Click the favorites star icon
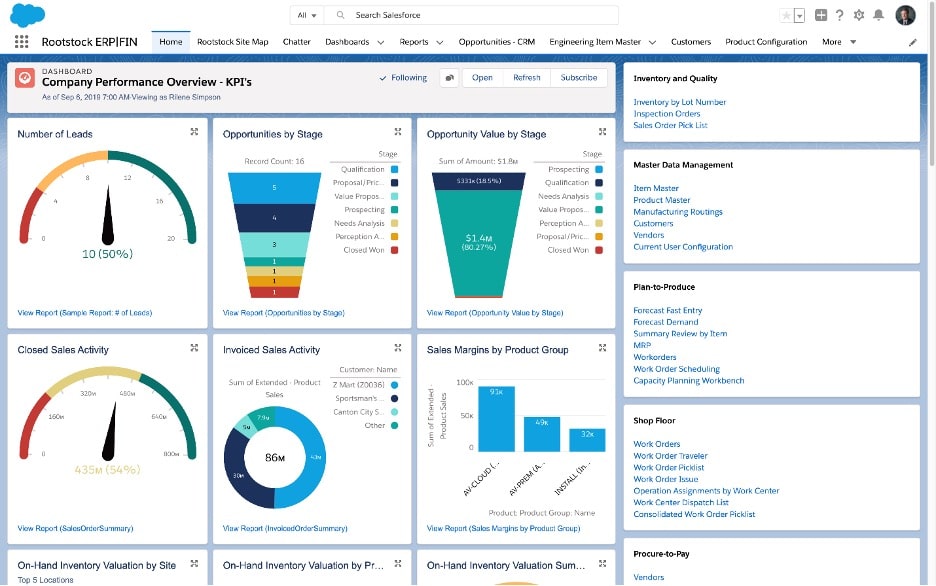 [x=786, y=16]
